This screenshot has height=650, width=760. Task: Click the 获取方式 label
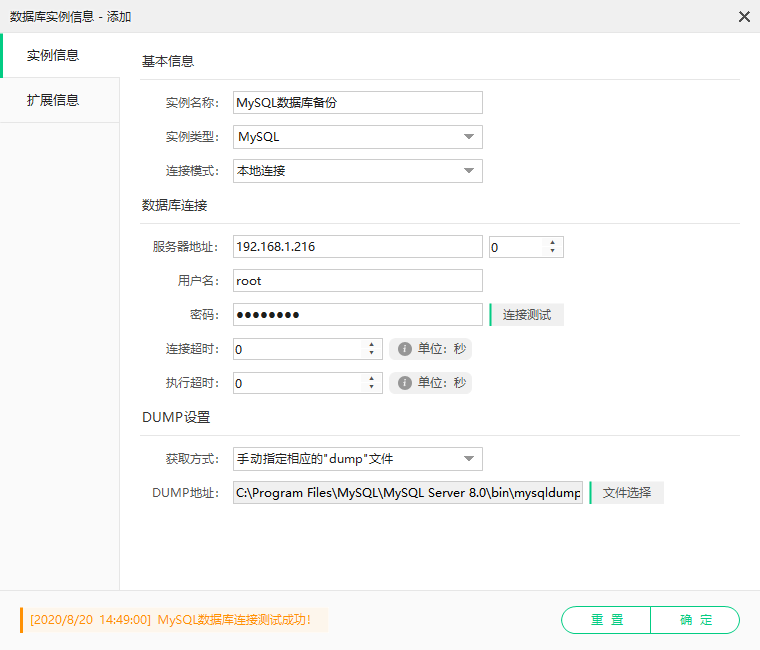tap(192, 459)
